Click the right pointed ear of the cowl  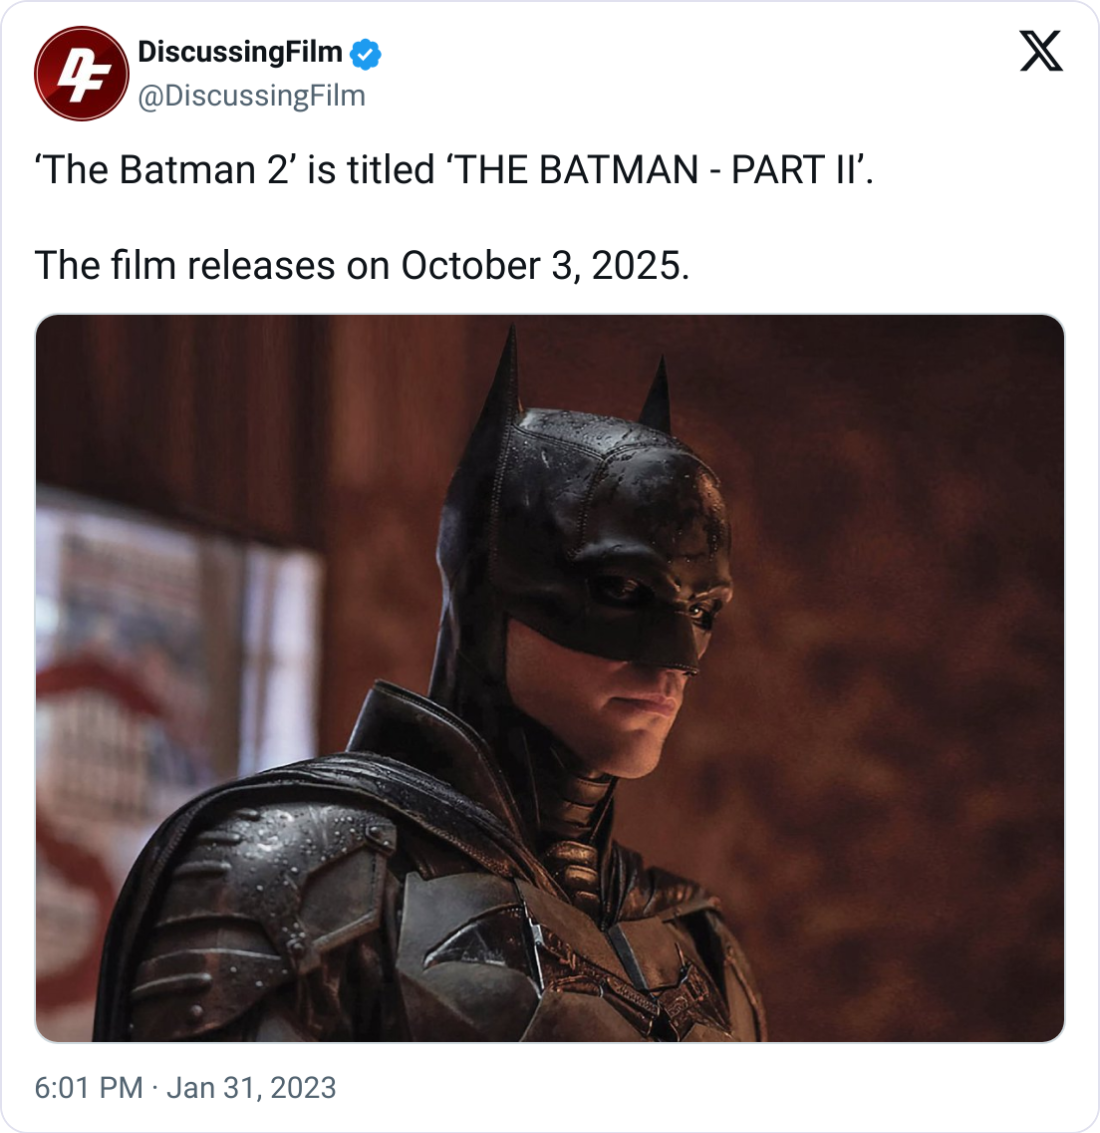coord(657,395)
